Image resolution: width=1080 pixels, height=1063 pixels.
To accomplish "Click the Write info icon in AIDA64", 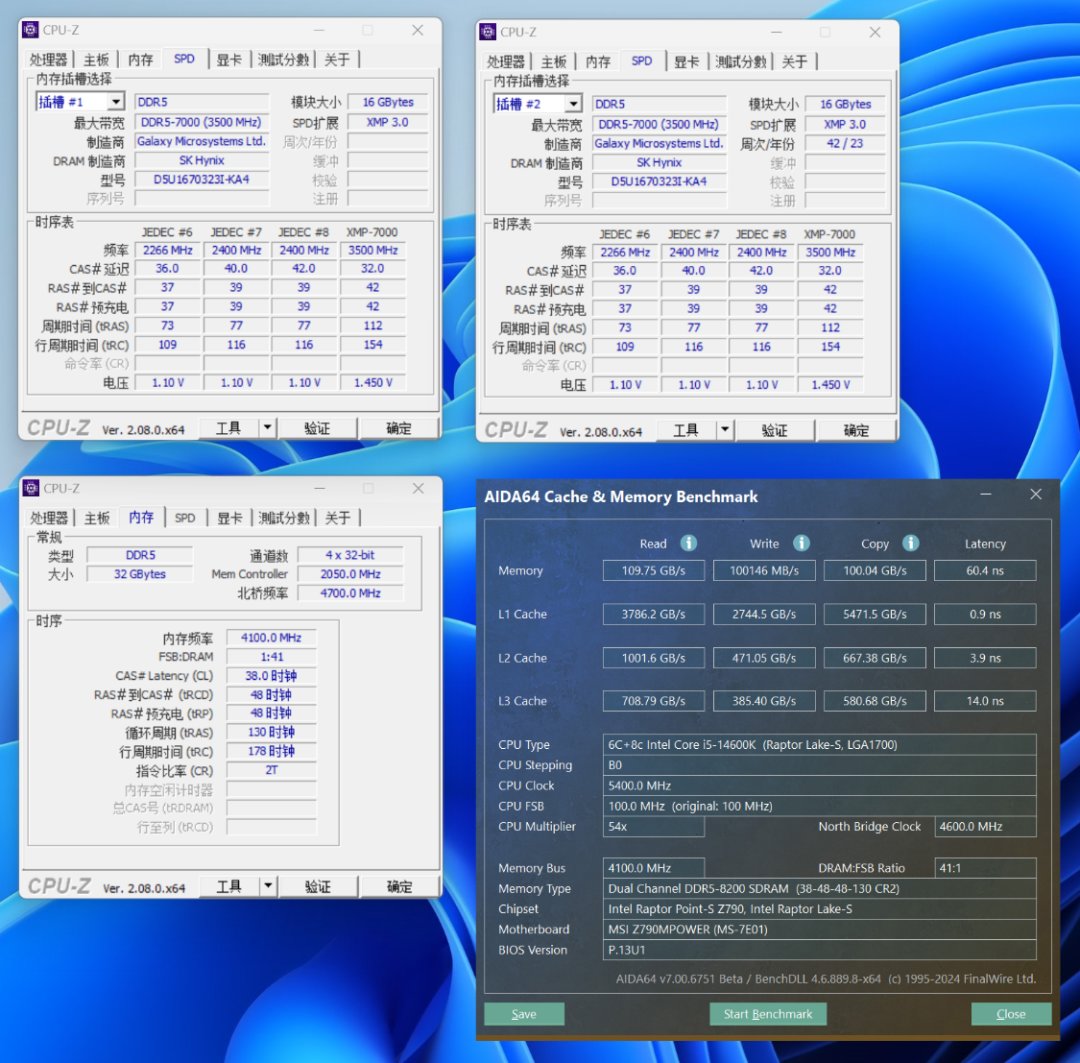I will click(x=801, y=543).
